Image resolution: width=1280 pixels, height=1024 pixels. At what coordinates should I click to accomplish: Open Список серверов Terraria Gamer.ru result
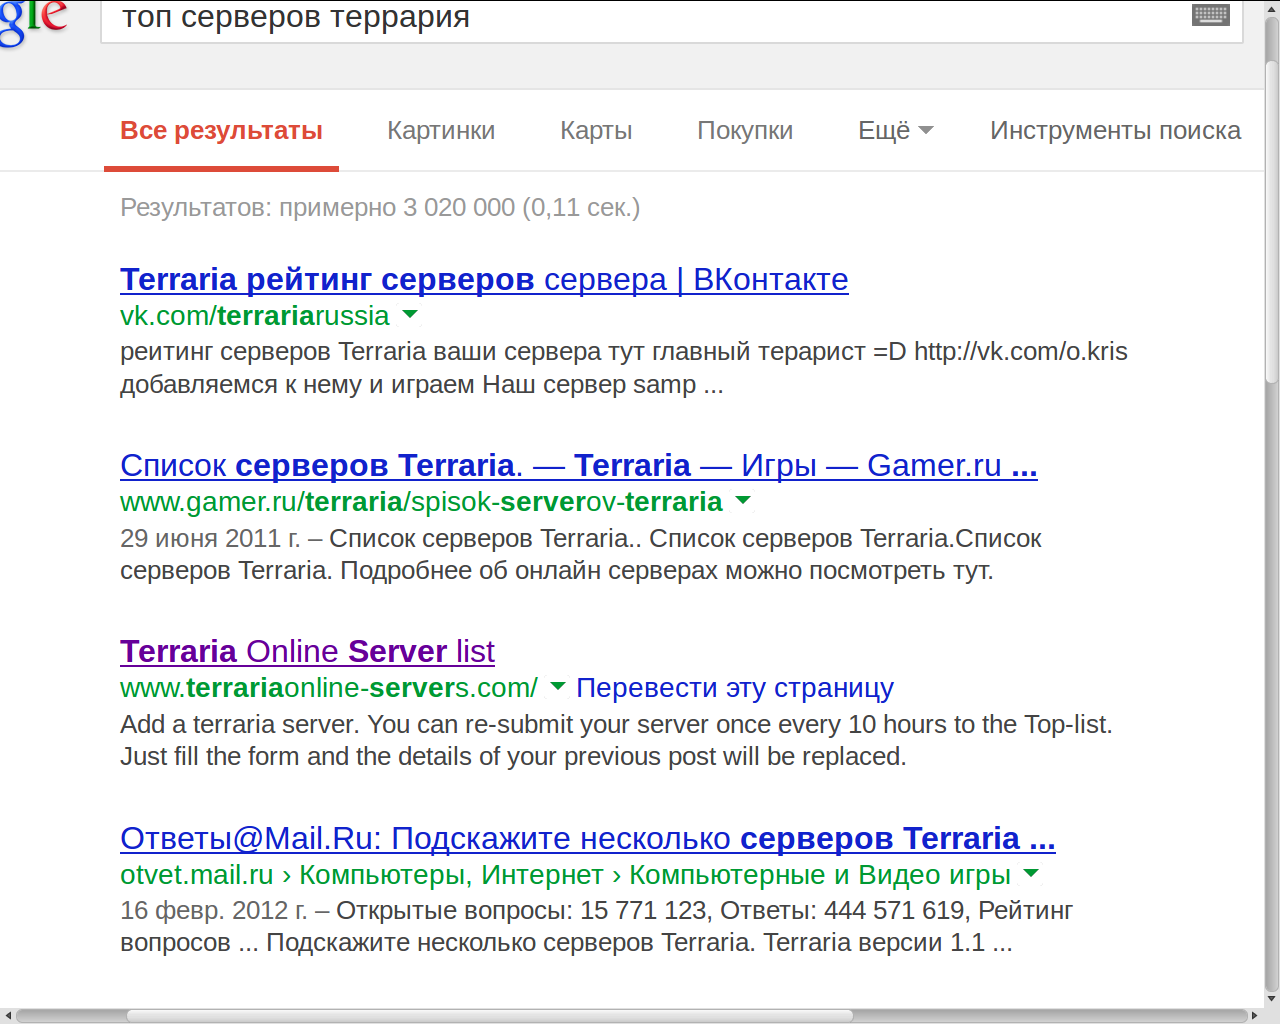[579, 465]
